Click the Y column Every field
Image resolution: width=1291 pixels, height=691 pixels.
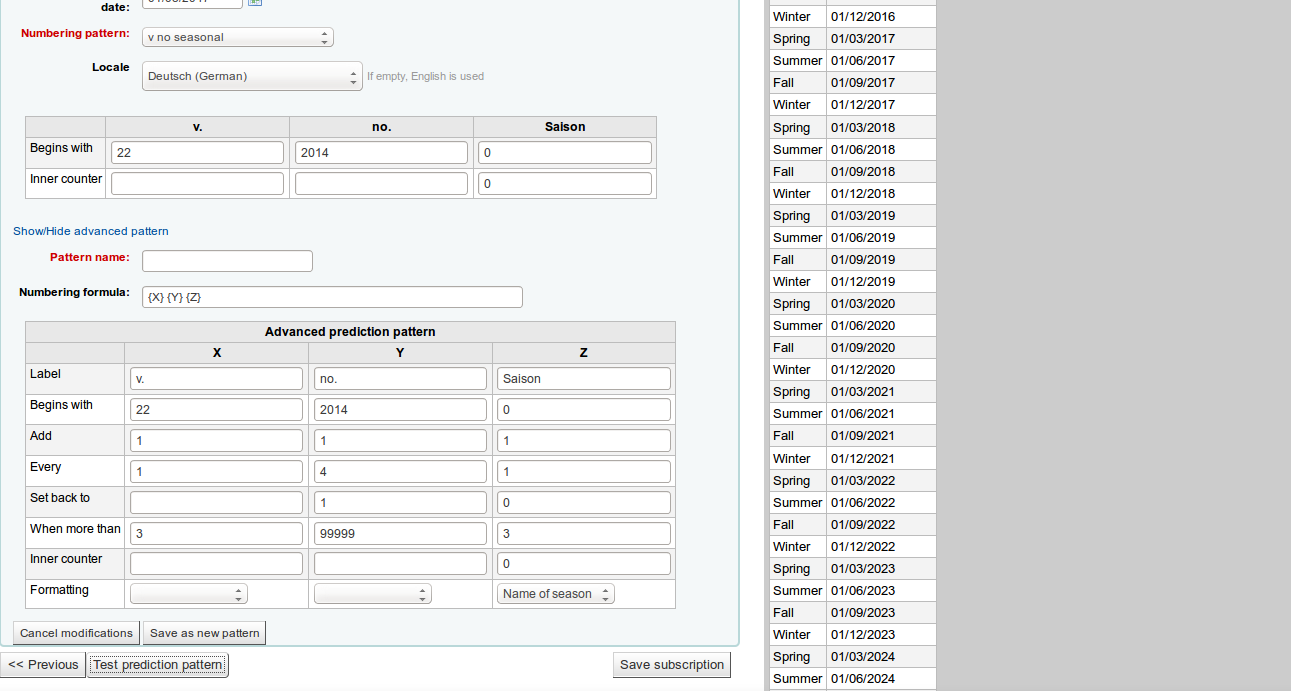tap(400, 472)
